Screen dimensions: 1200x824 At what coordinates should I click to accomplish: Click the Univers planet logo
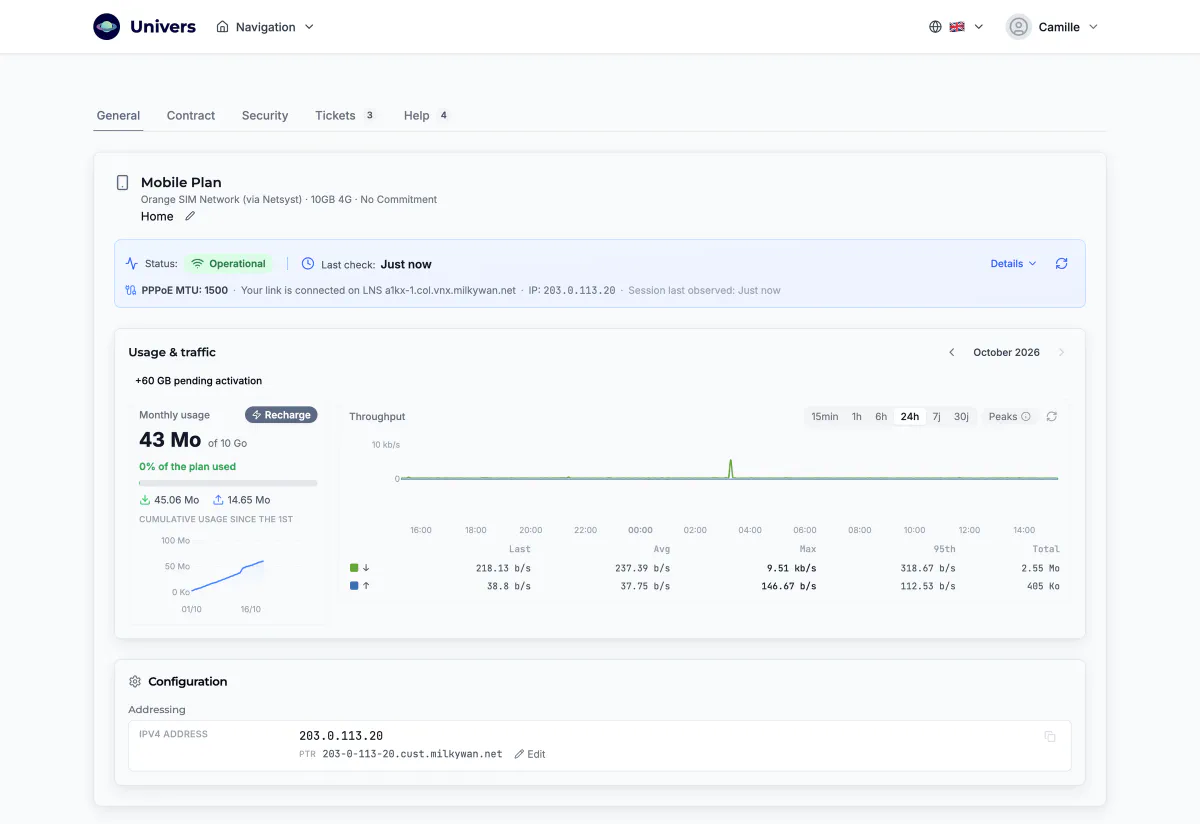click(107, 27)
